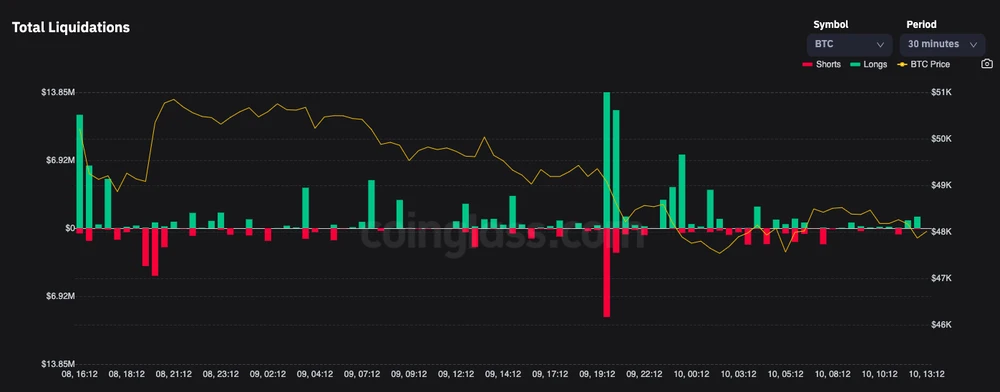Click the 08, 21:12 time axis label
The height and width of the screenshot is (392, 1000).
[x=173, y=374]
